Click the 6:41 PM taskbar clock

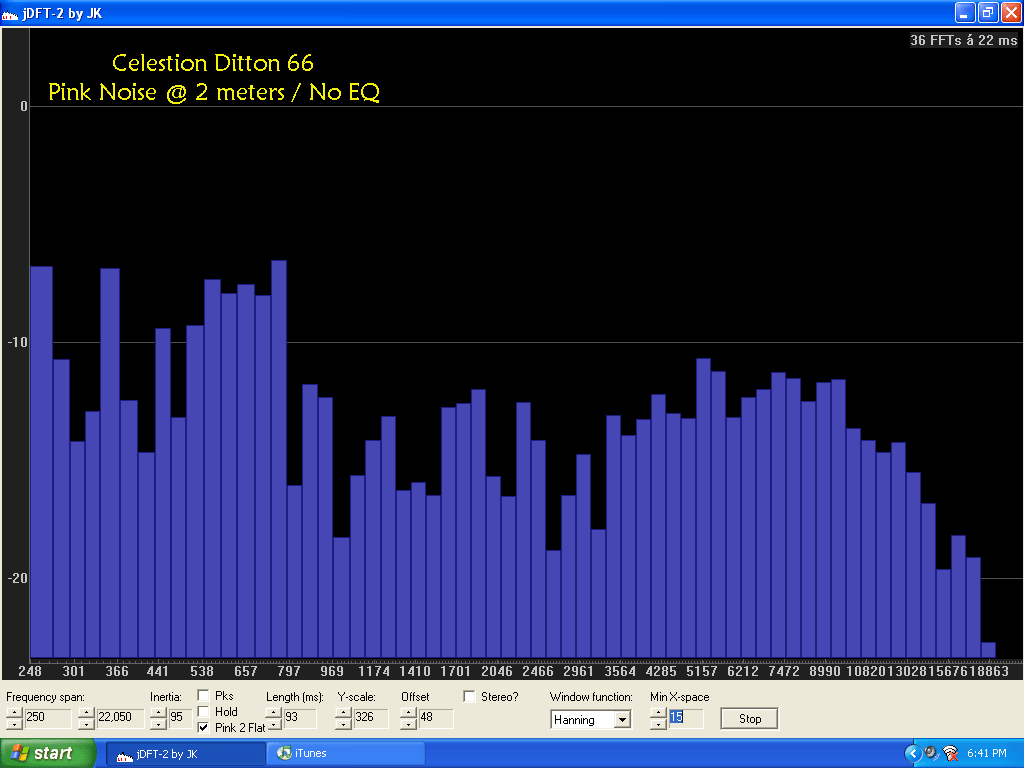coord(987,753)
